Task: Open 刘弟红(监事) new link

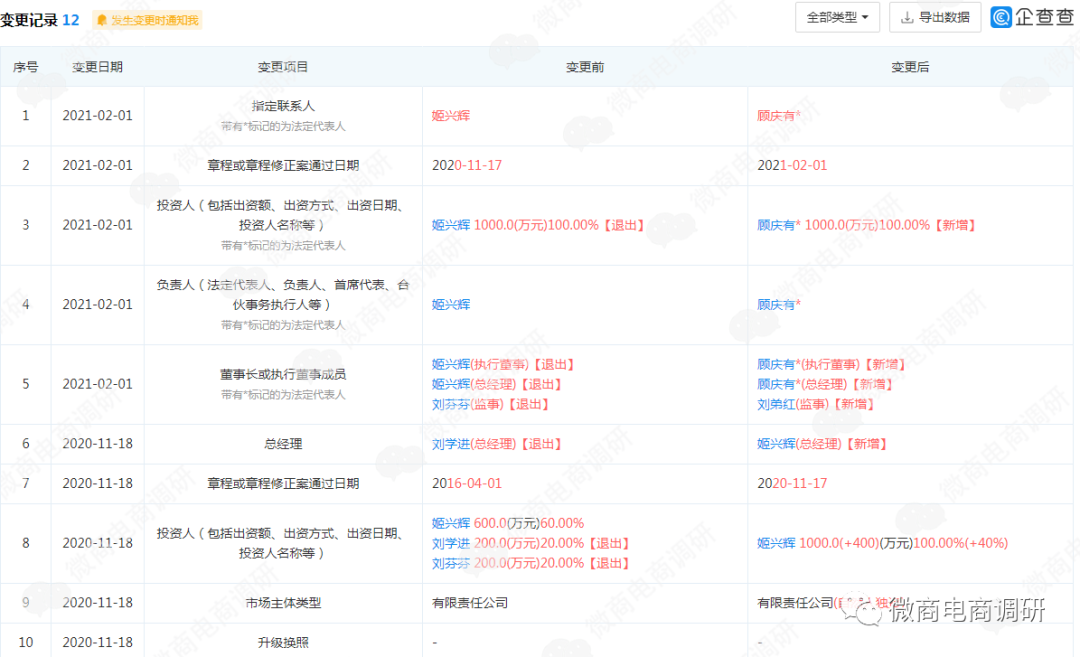Action: [816, 404]
